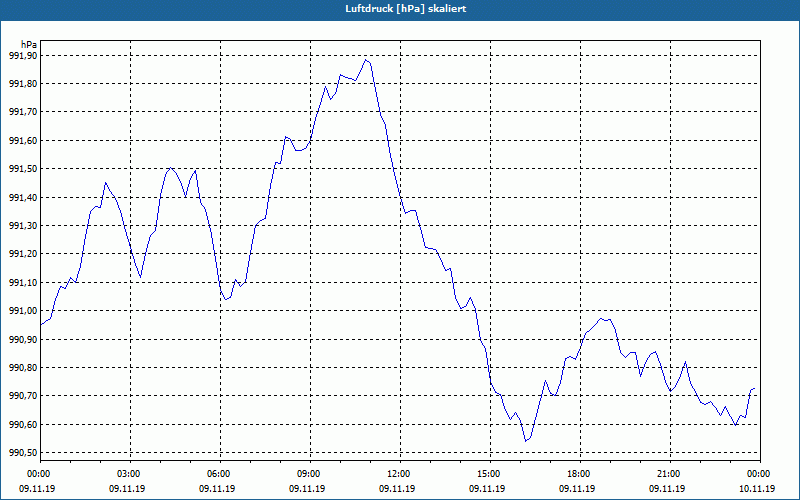Click the 991,90 y-axis label

(23, 56)
